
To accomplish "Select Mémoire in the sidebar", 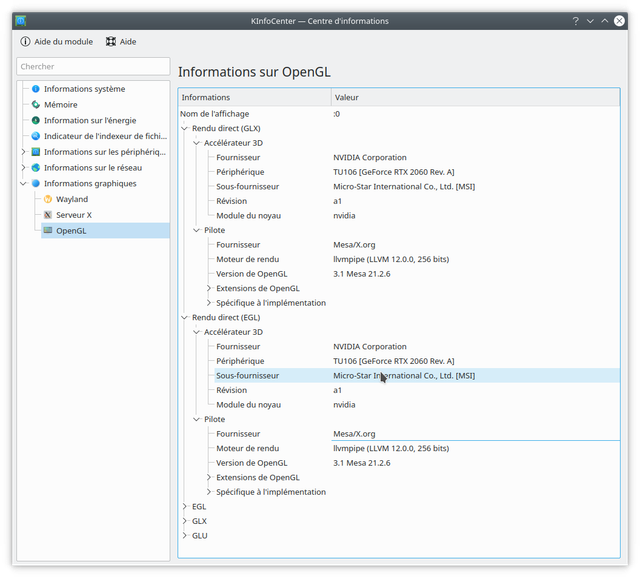I will tap(61, 104).
